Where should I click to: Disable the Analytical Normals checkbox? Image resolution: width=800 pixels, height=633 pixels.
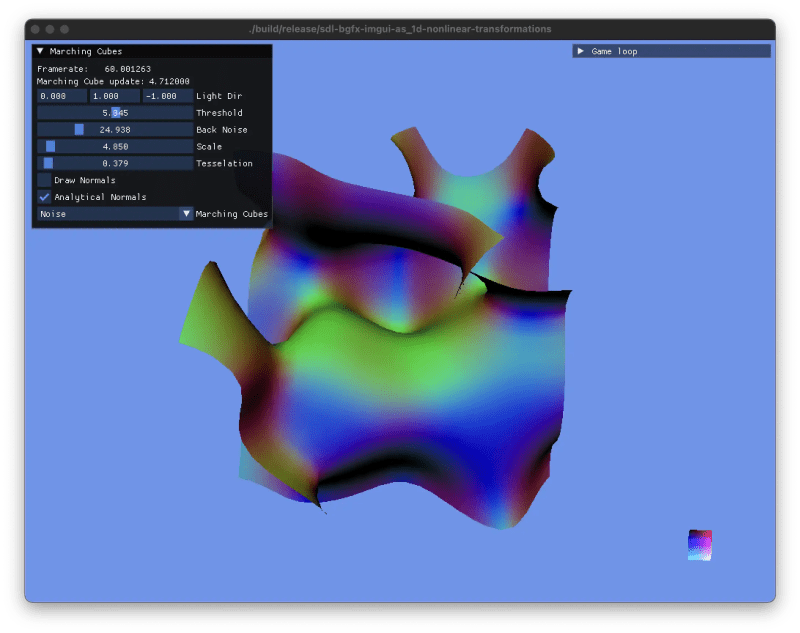[44, 197]
